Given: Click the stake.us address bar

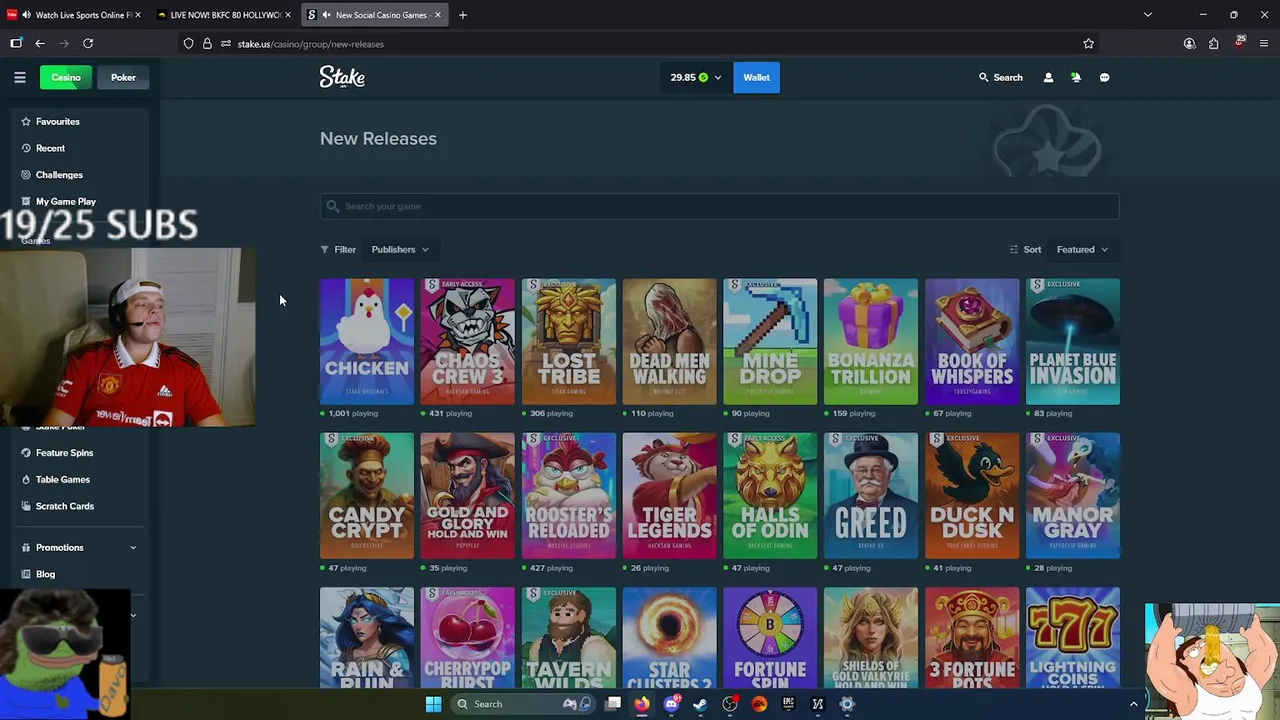Looking at the screenshot, I should coord(640,44).
